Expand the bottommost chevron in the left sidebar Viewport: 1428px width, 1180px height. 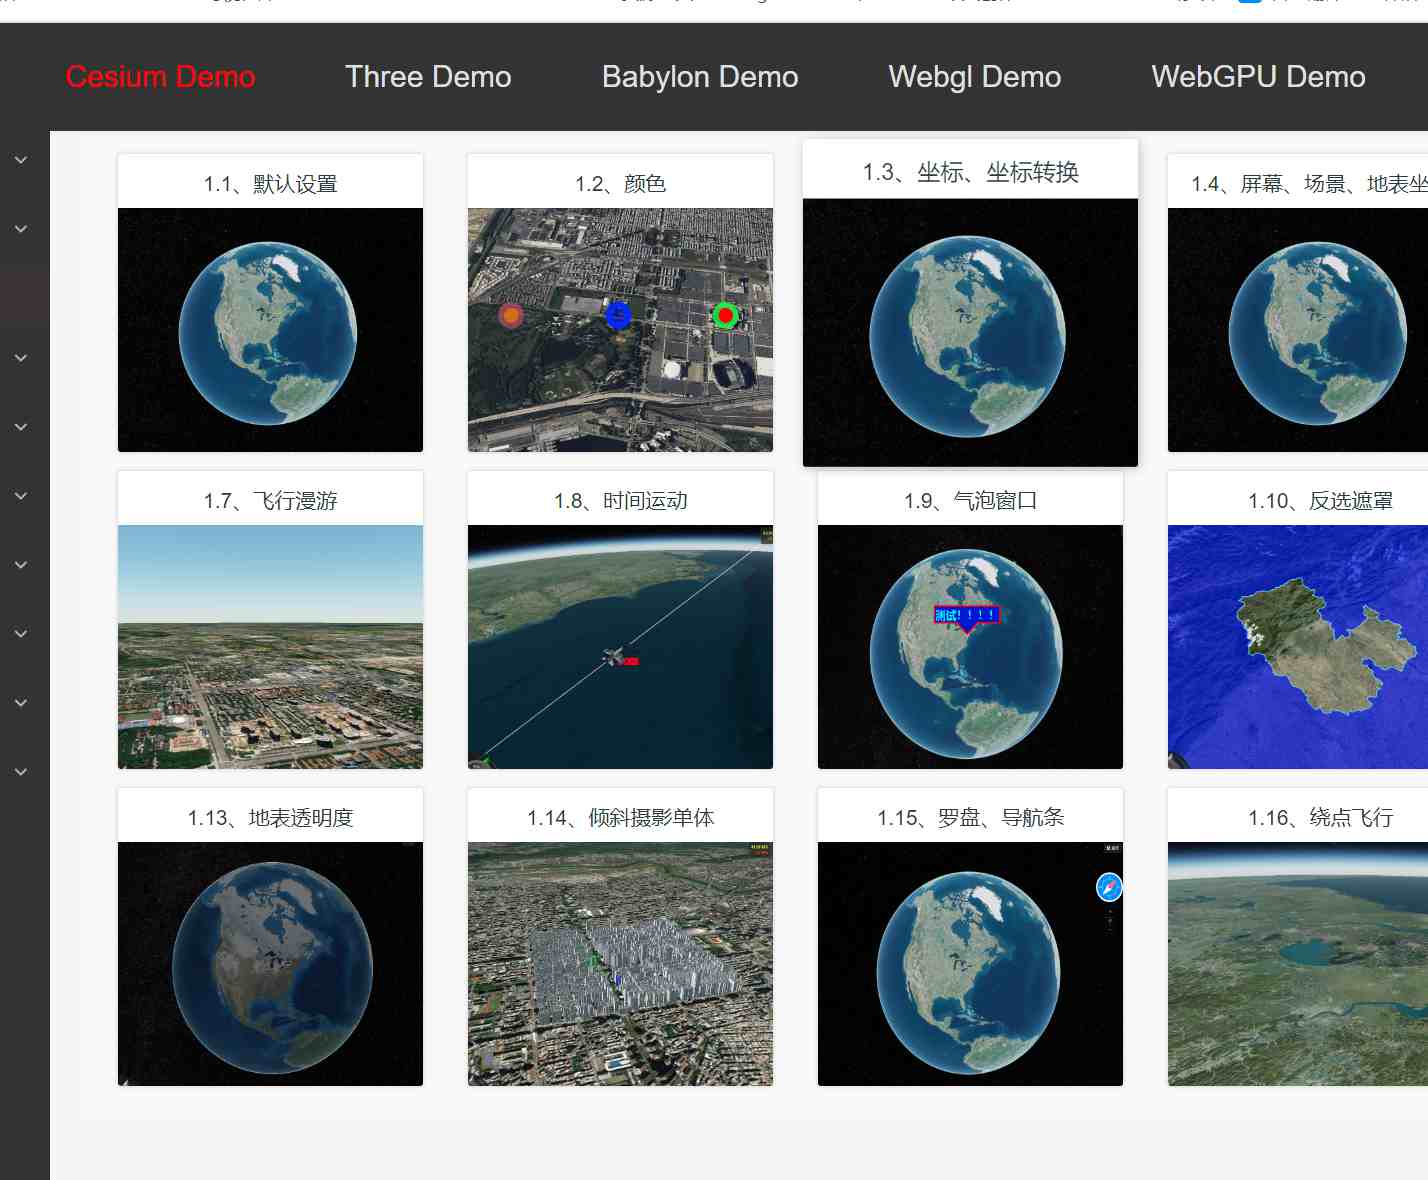click(x=21, y=772)
